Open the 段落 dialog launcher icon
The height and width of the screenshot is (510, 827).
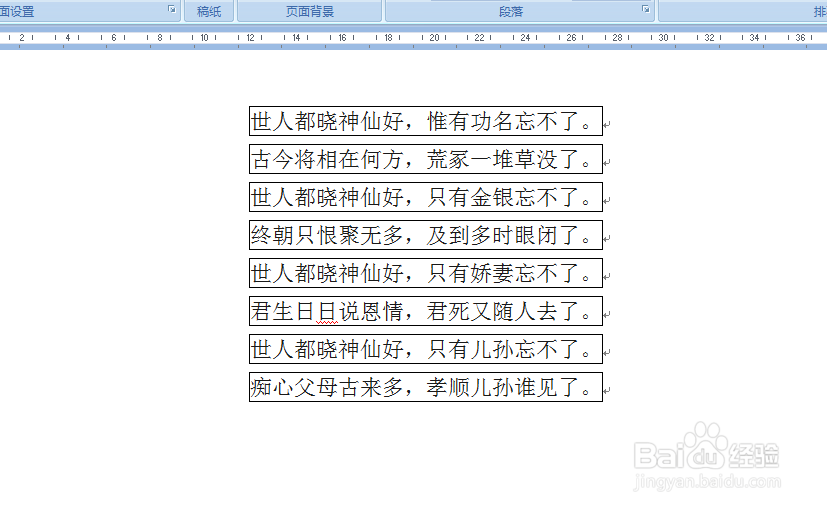point(645,9)
